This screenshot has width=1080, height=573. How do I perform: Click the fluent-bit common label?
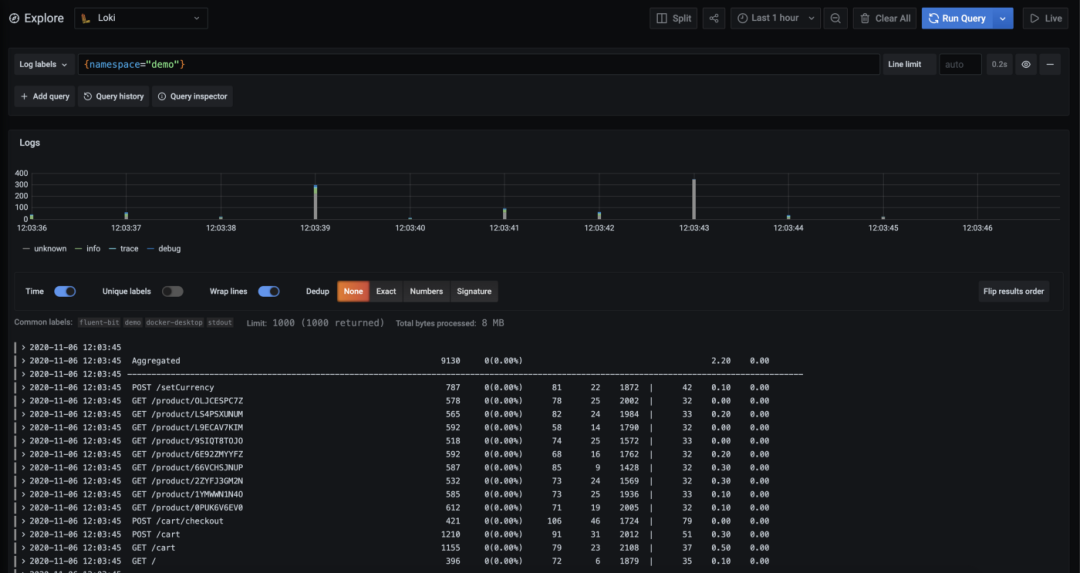[99, 322]
